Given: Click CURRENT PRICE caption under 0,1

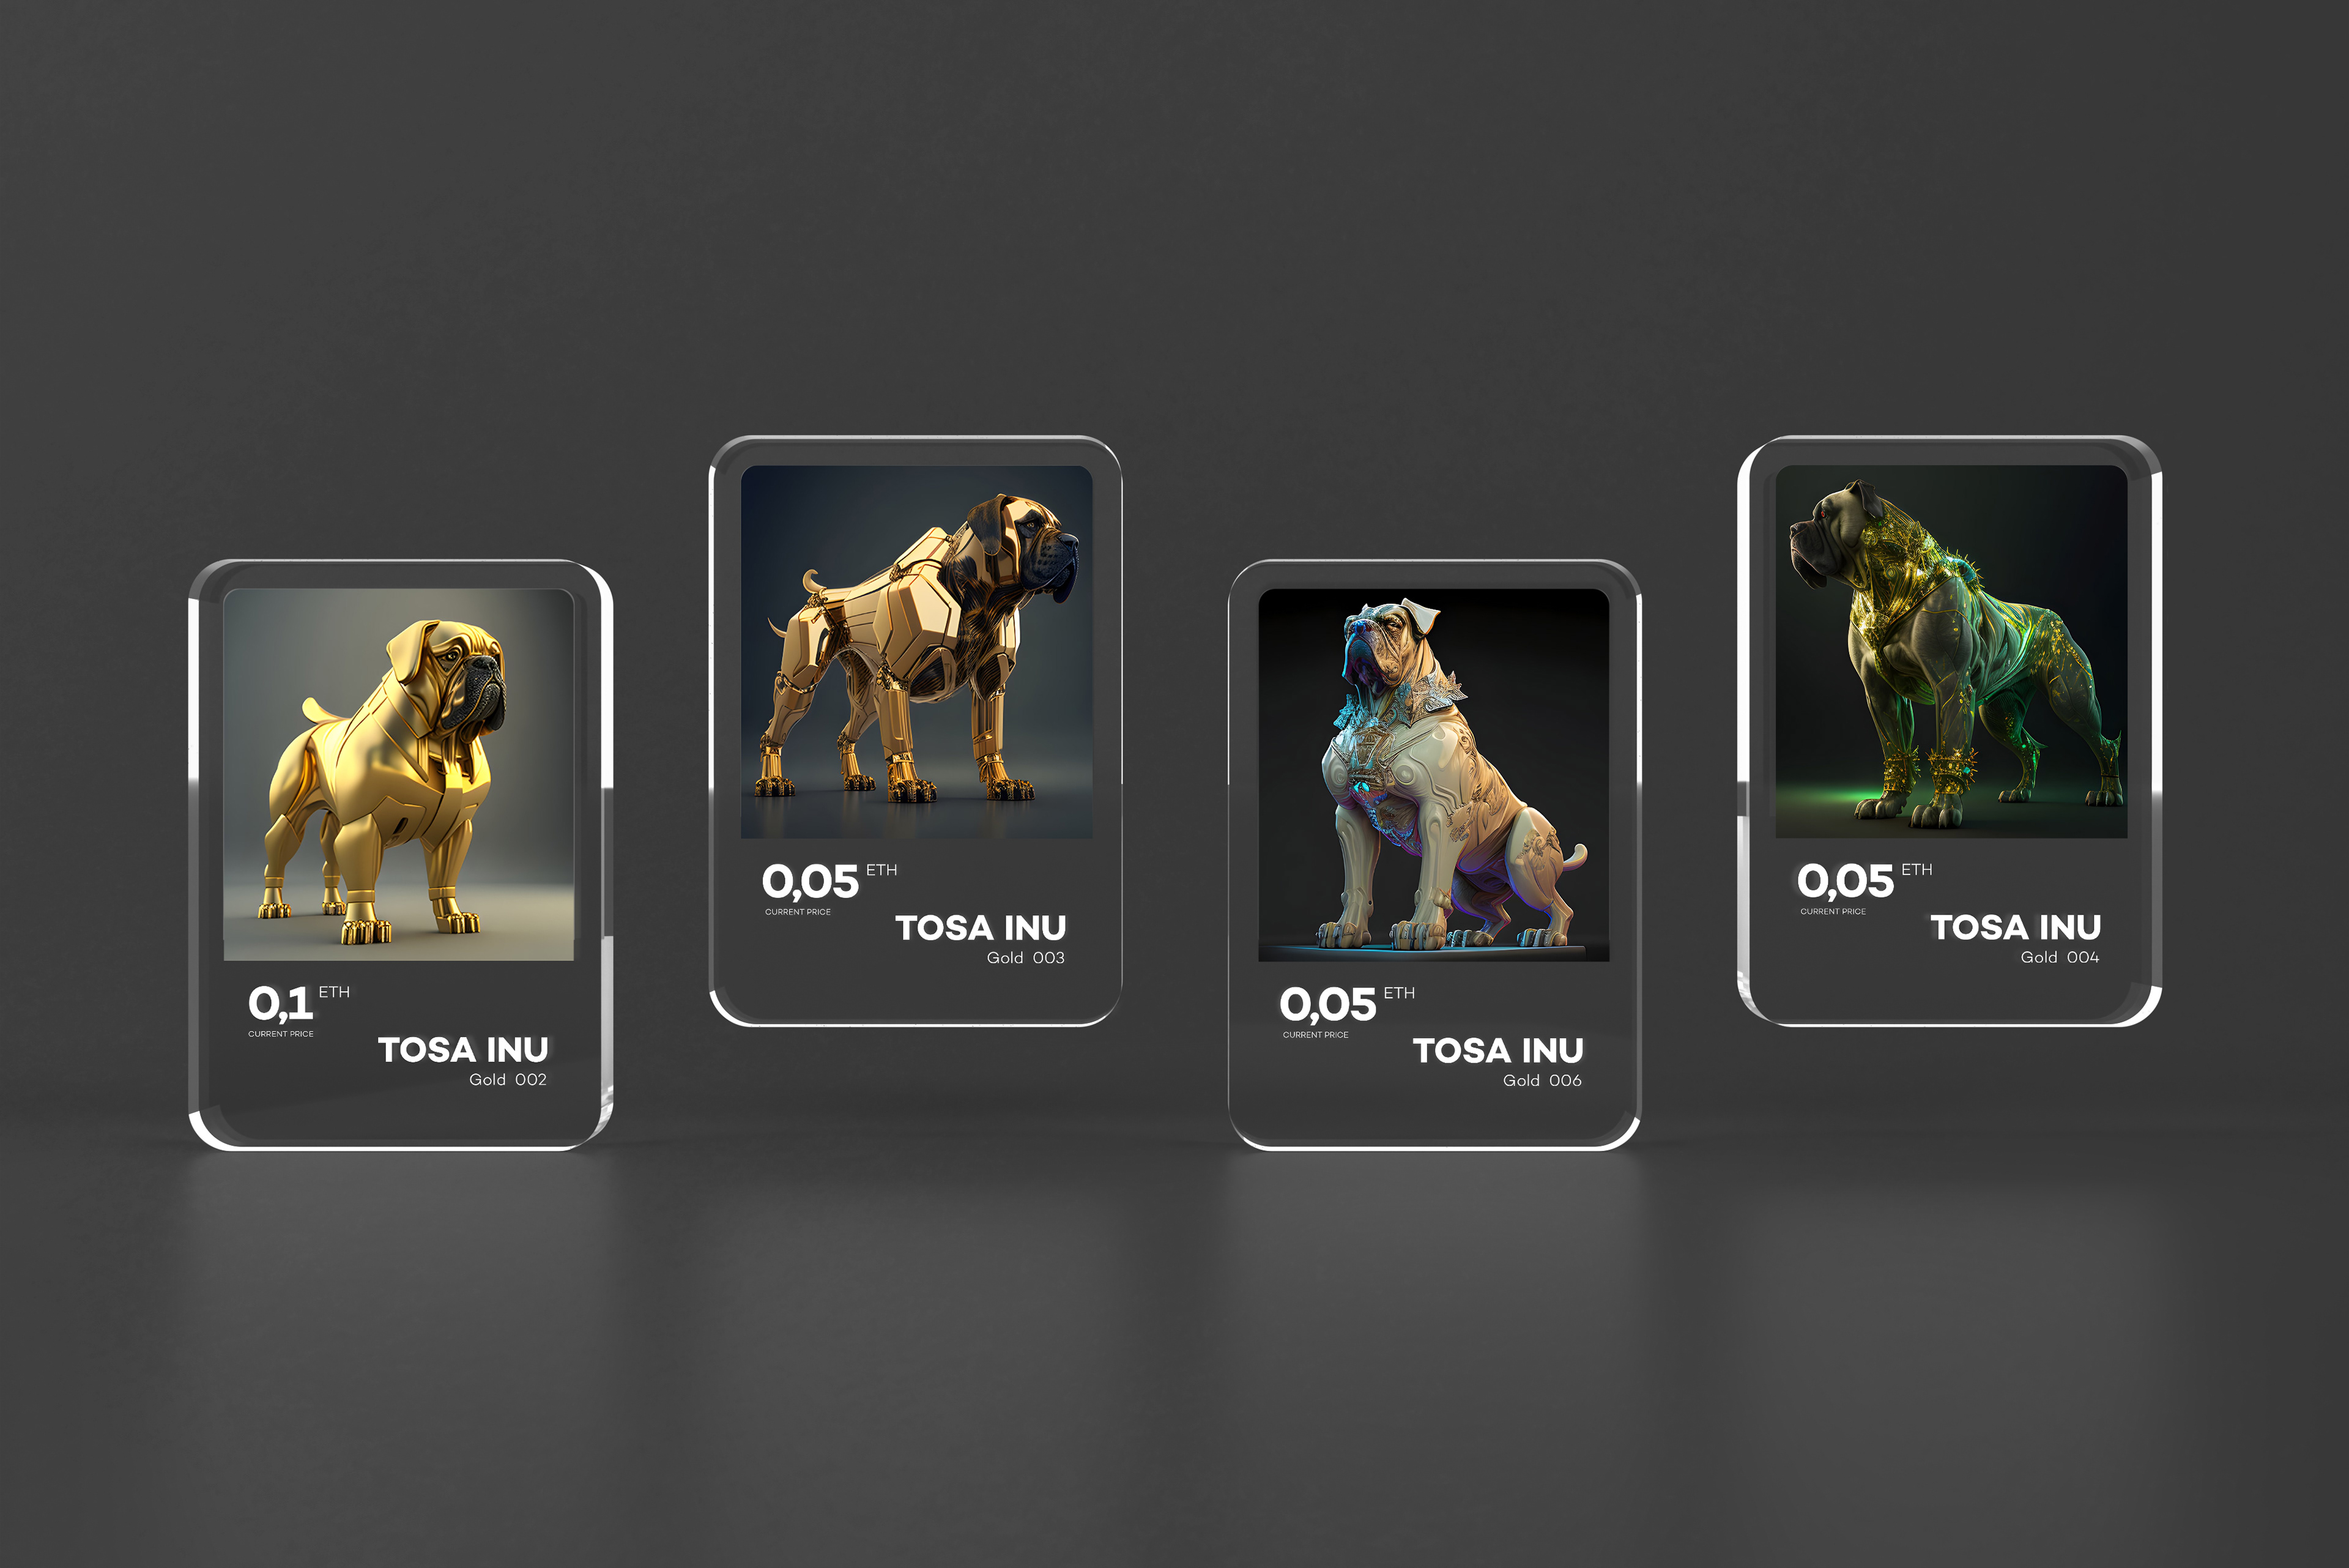Looking at the screenshot, I should point(281,1034).
